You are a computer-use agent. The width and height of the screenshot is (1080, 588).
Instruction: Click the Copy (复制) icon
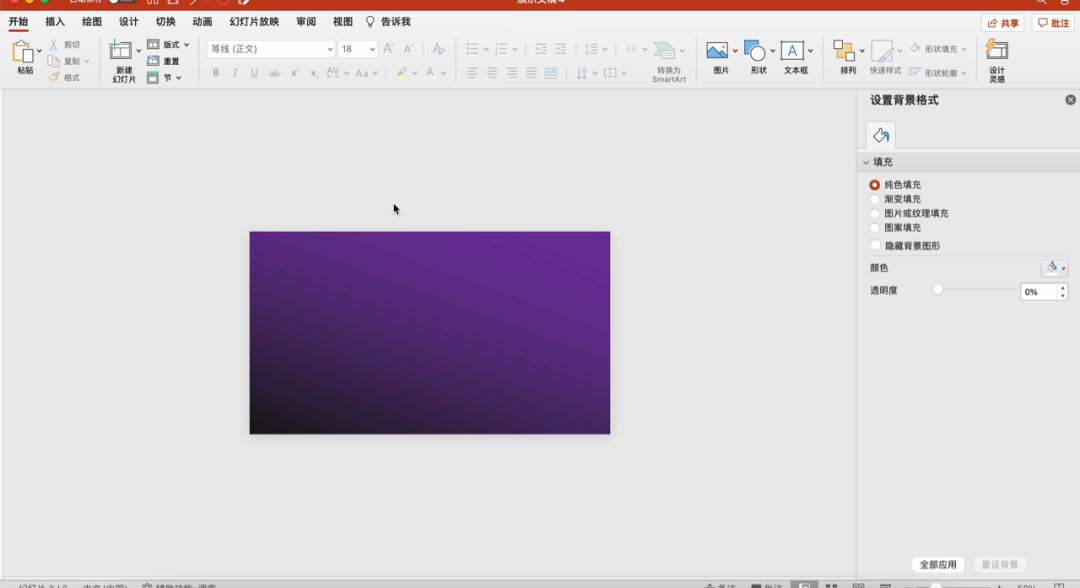coord(54,61)
